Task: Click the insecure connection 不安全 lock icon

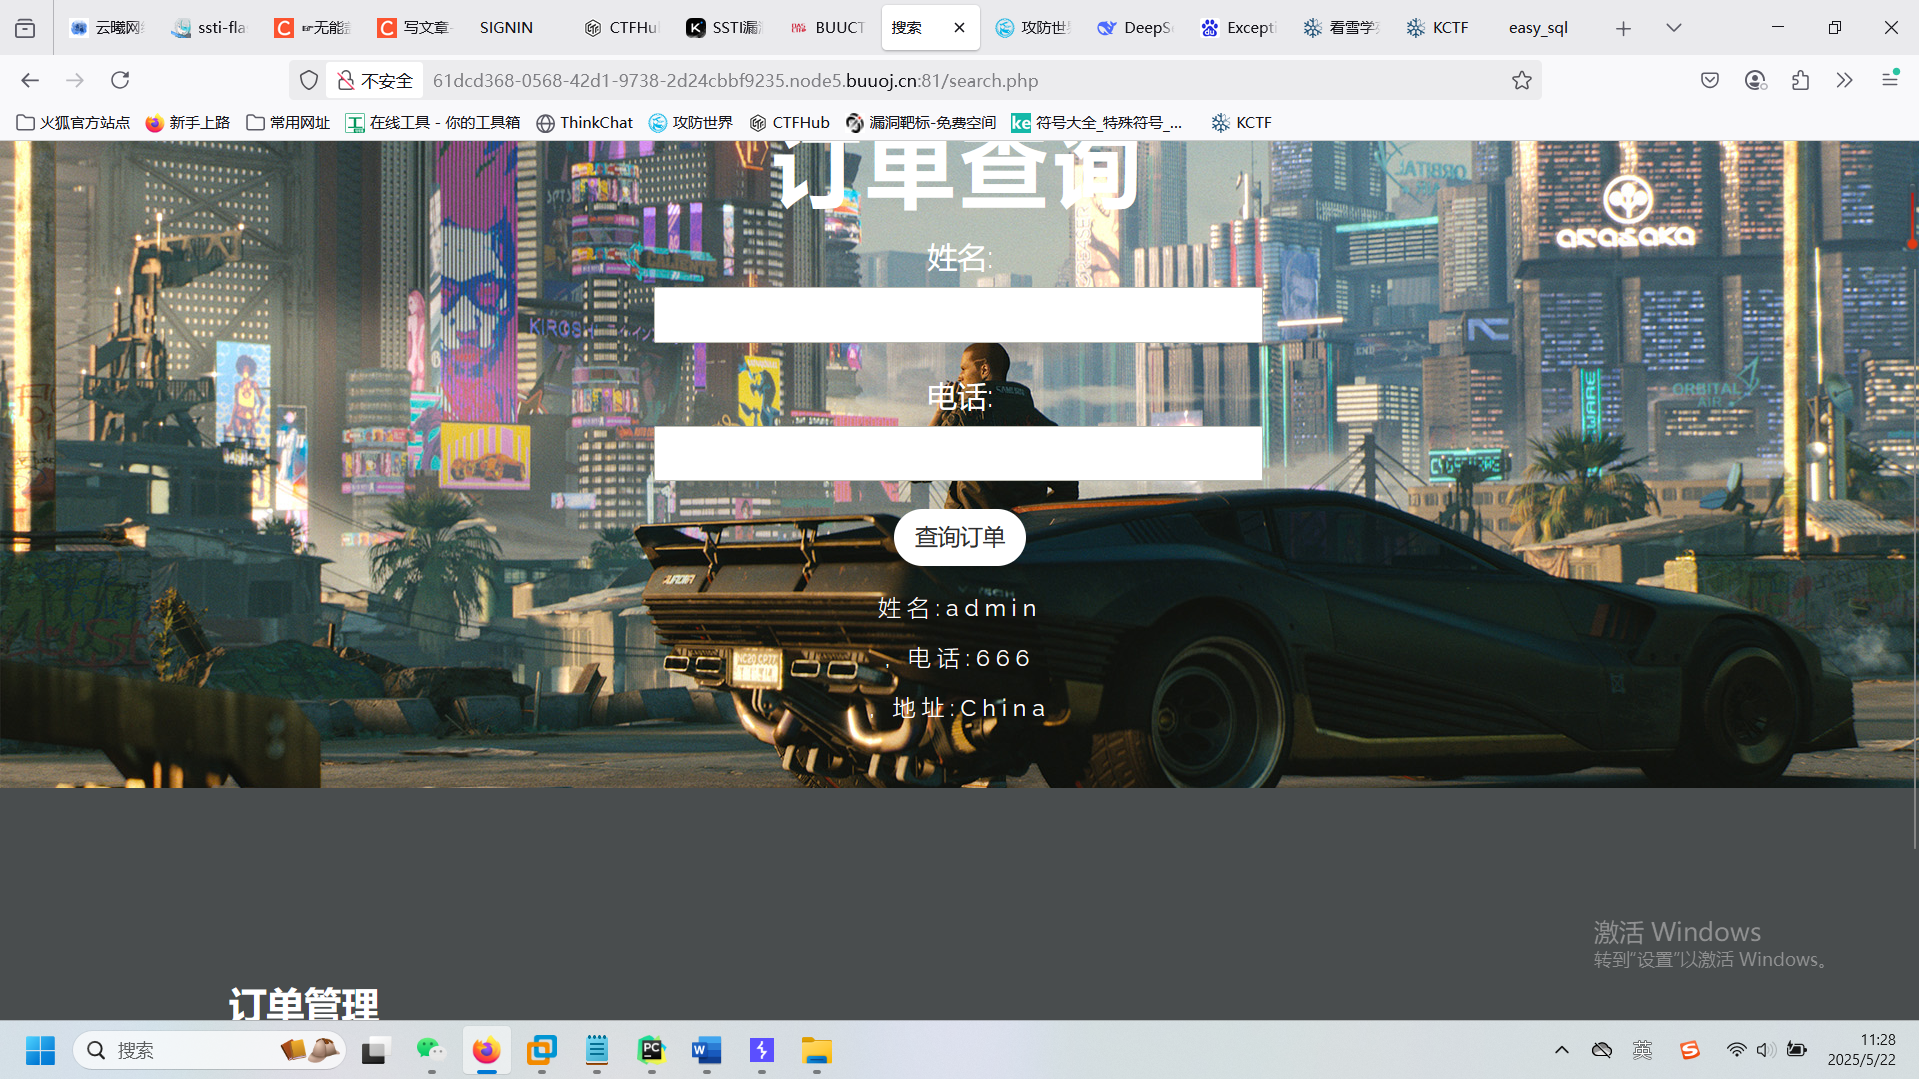Action: [x=374, y=80]
